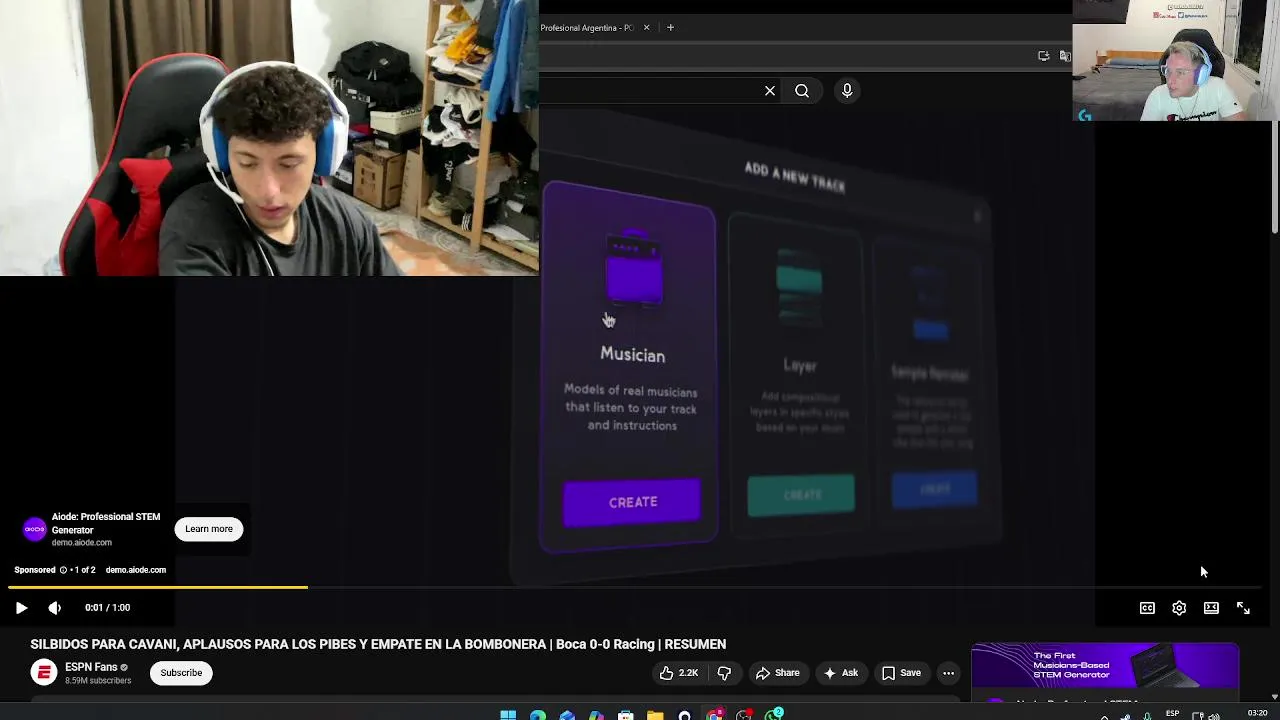Open the Windows Start menu
The height and width of the screenshot is (720, 1280).
508,714
